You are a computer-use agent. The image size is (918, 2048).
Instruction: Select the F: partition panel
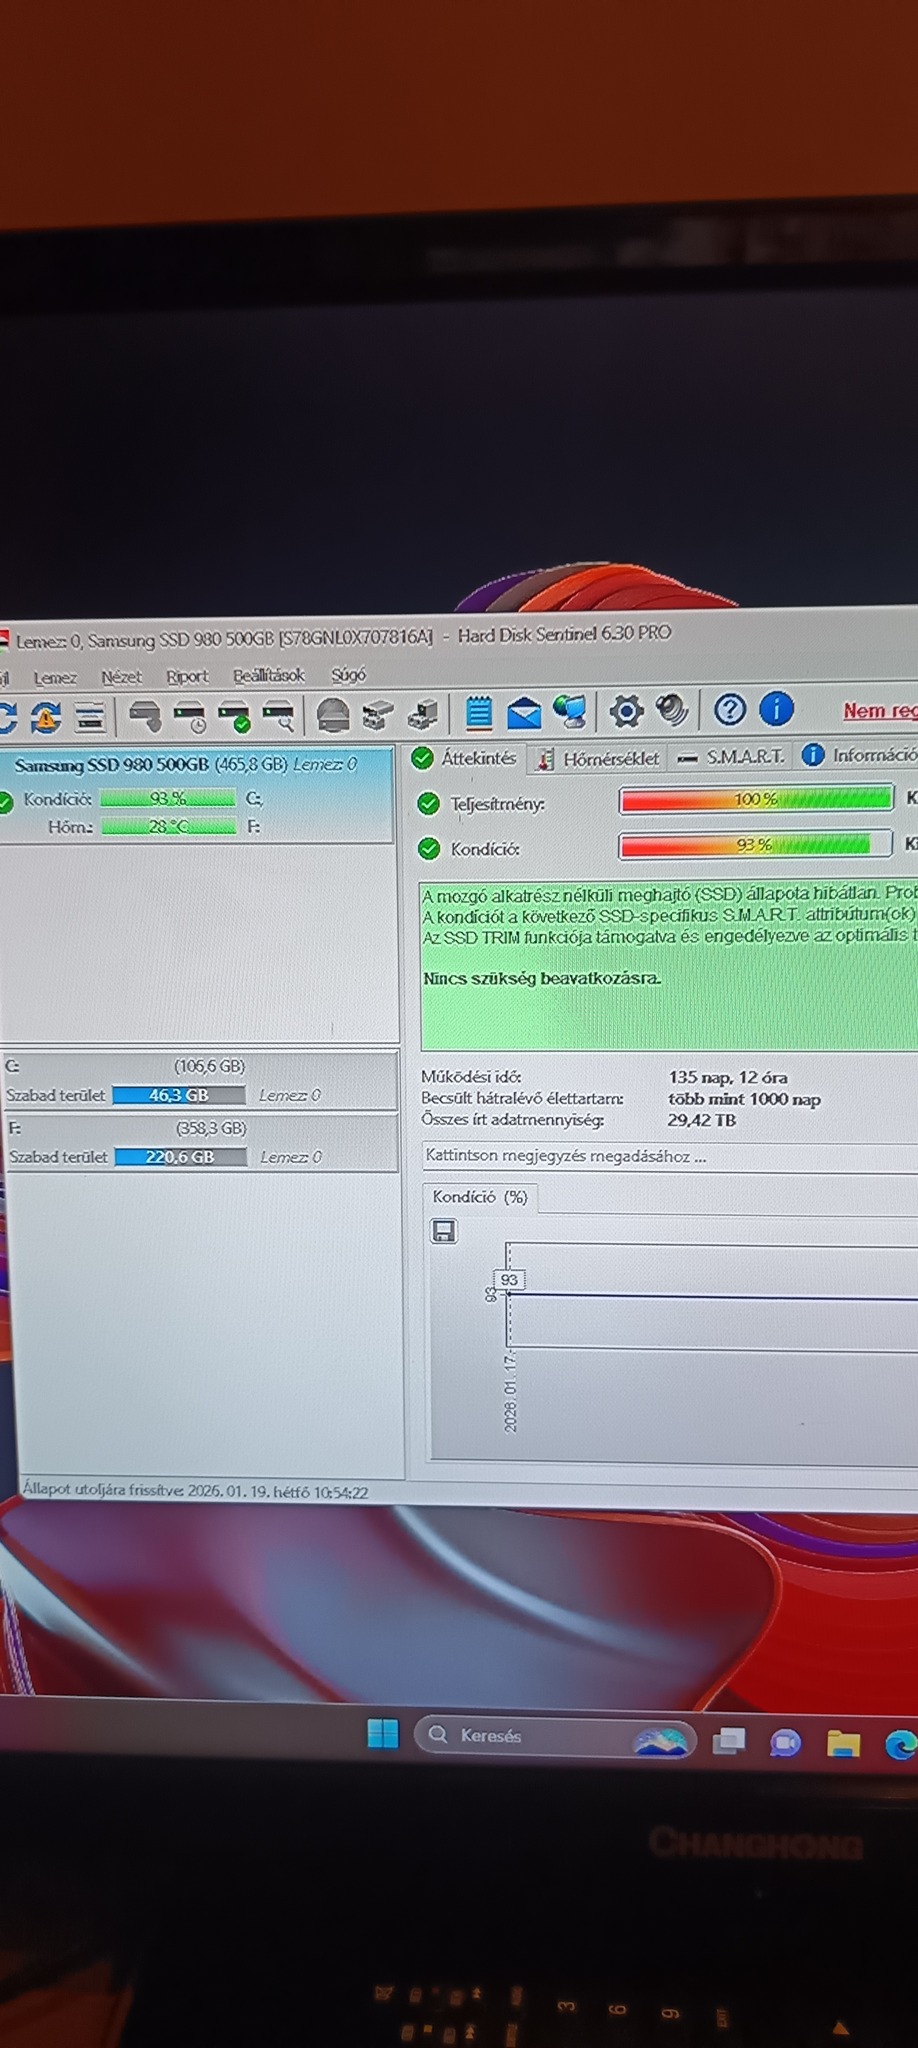(x=200, y=1143)
